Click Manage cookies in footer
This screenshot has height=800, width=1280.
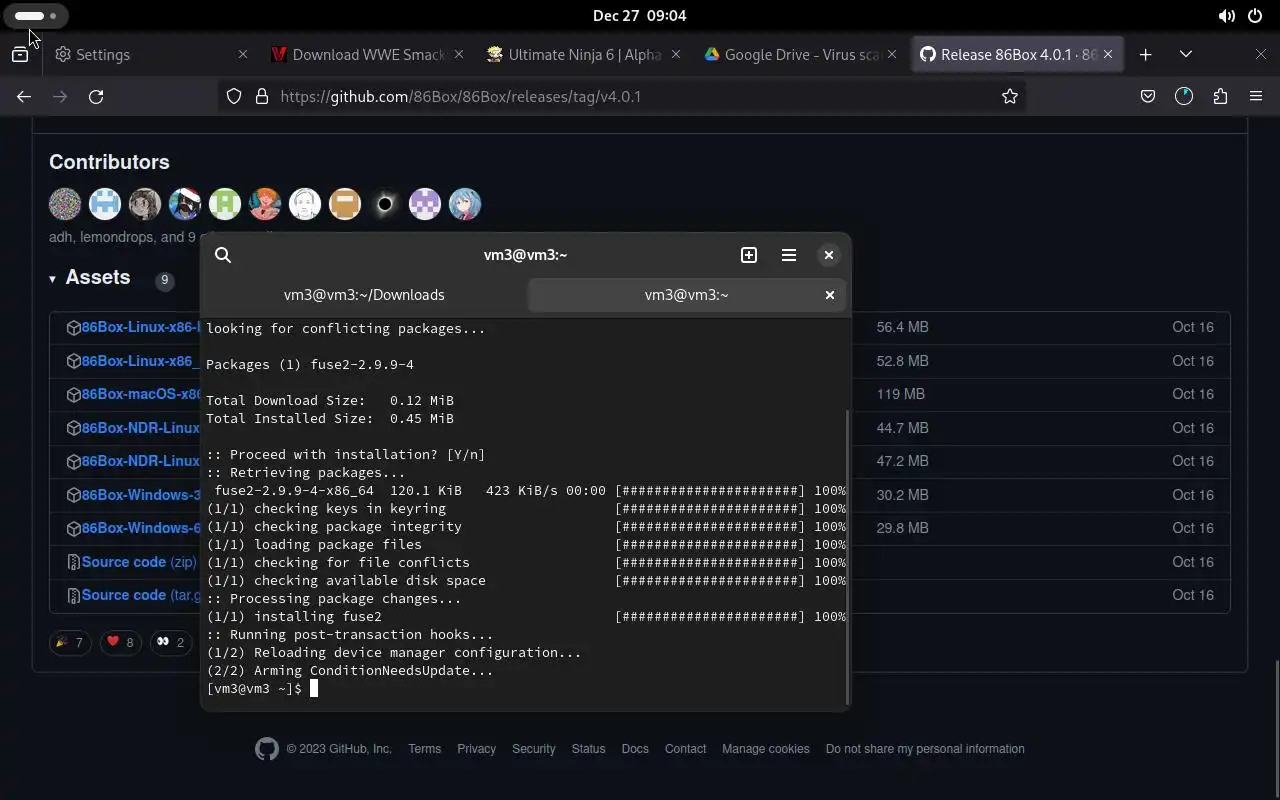(x=766, y=749)
